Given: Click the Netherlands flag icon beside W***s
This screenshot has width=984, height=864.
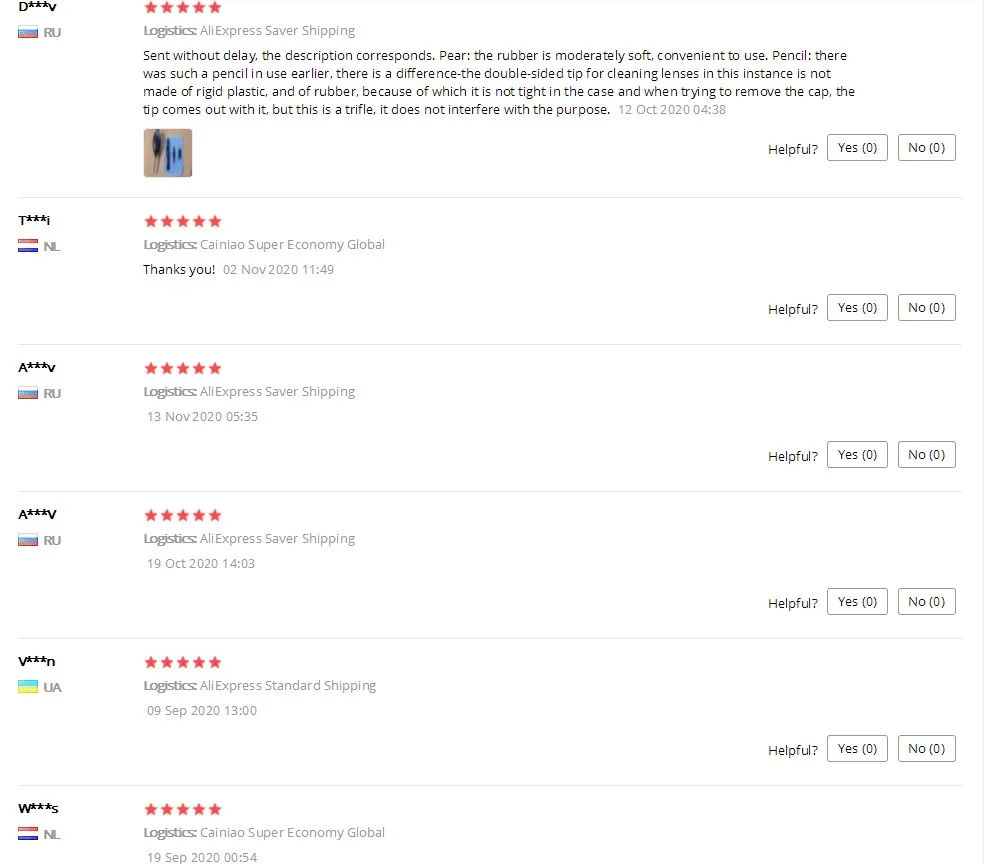Looking at the screenshot, I should [x=28, y=834].
